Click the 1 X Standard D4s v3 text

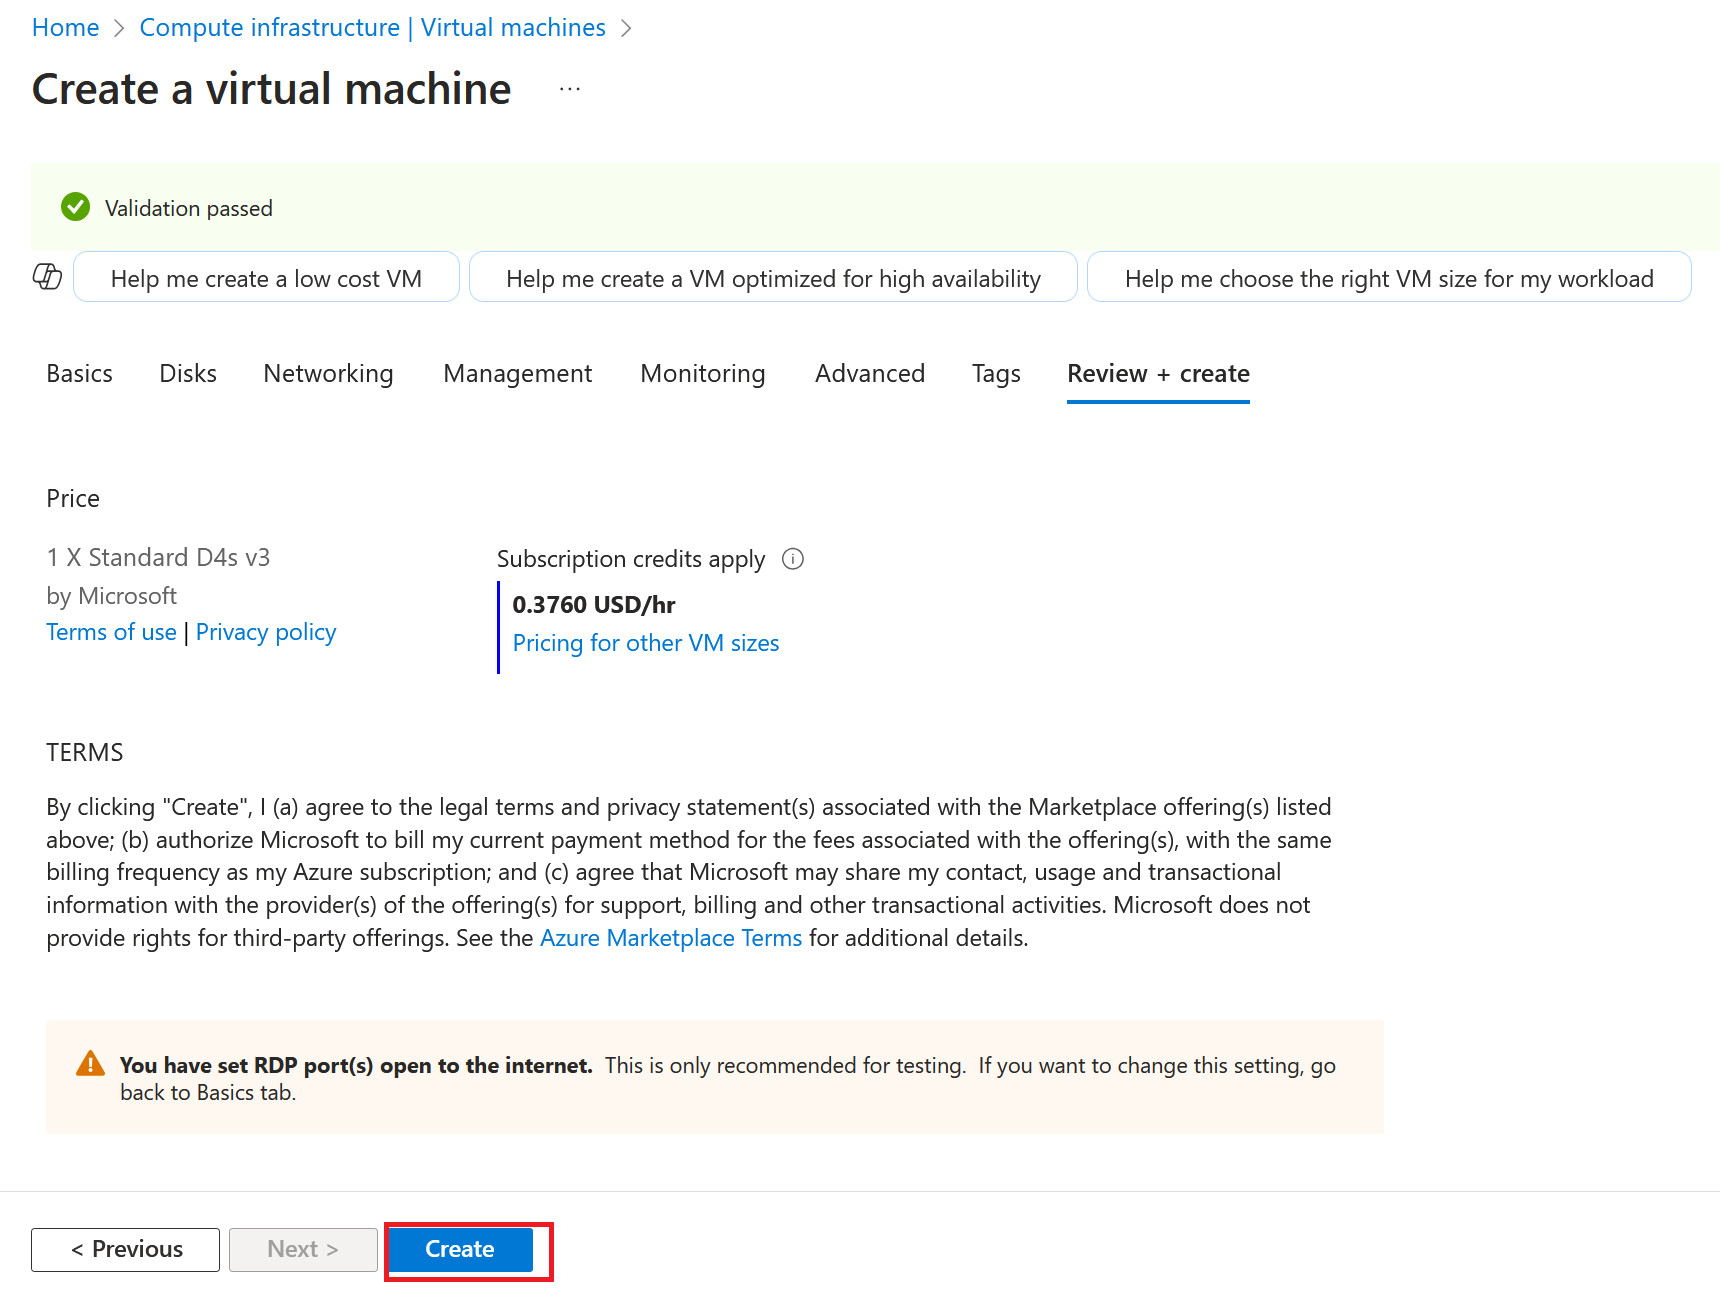click(x=158, y=557)
